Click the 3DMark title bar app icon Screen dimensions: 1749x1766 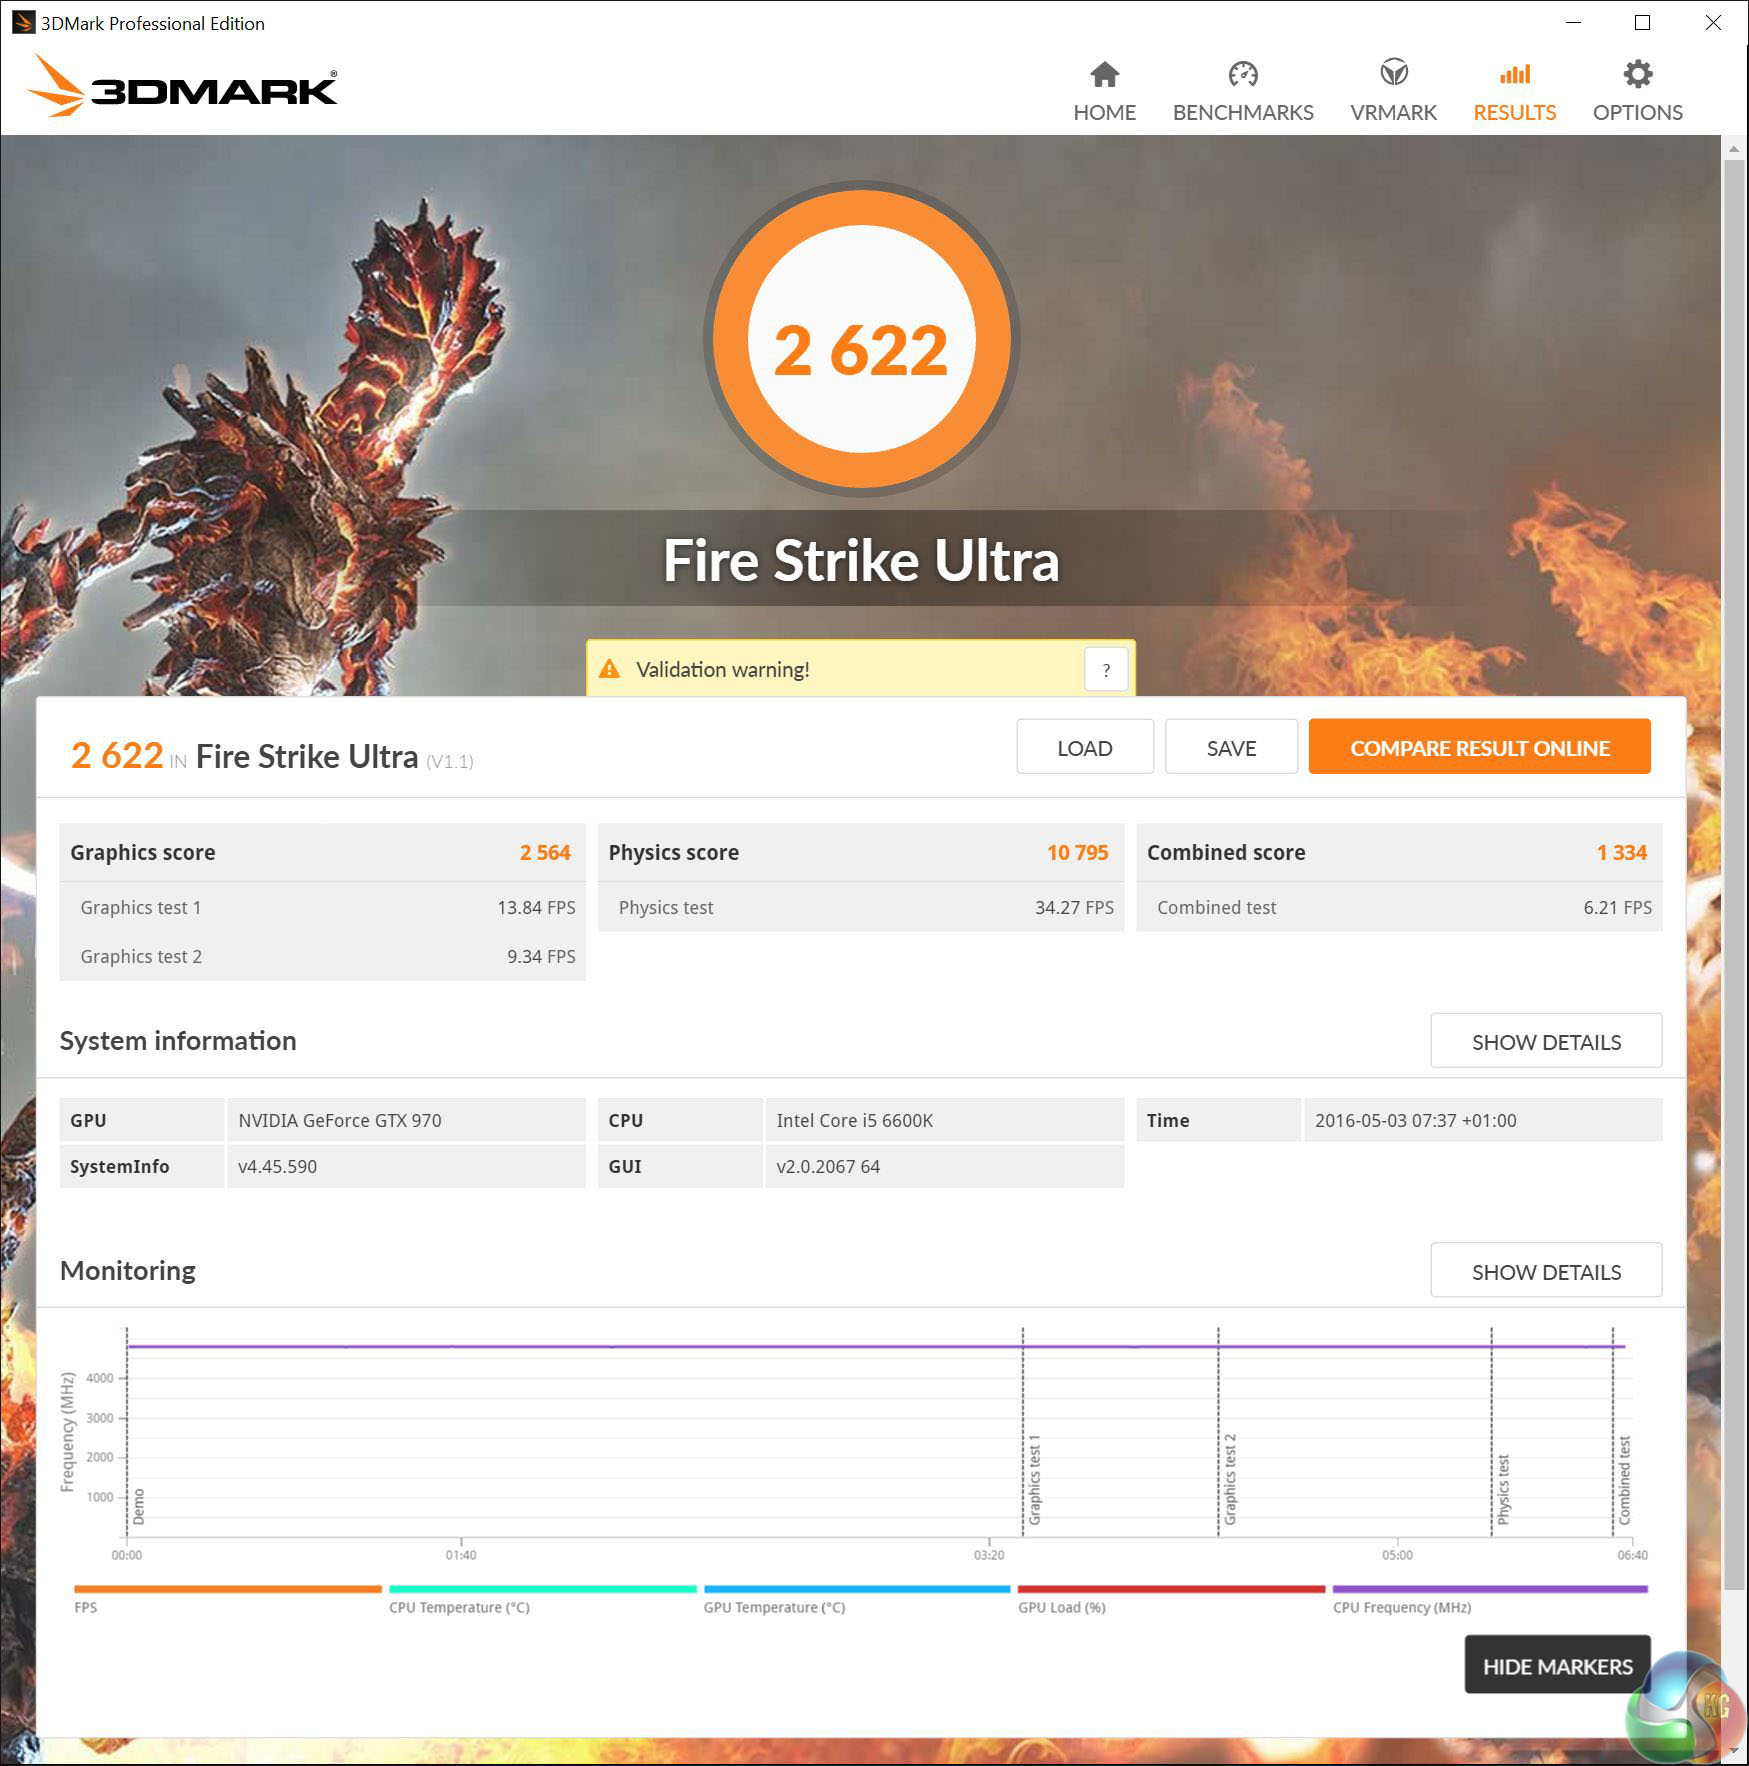coord(22,23)
